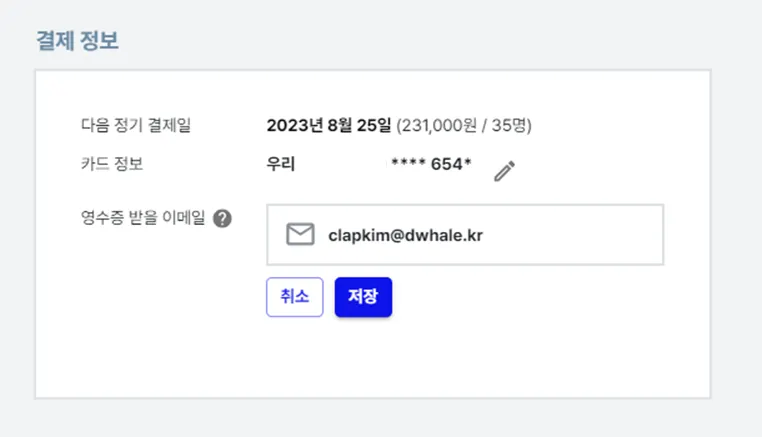Click the 35명 member count text
The width and height of the screenshot is (762, 437).
point(509,125)
